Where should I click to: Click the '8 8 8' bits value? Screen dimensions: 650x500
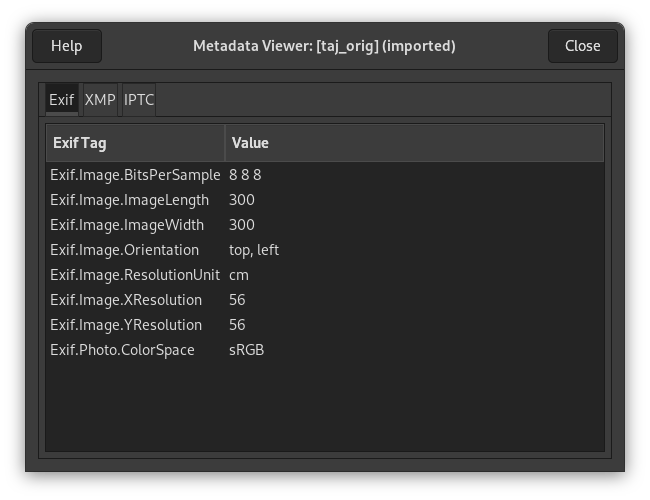pos(245,175)
